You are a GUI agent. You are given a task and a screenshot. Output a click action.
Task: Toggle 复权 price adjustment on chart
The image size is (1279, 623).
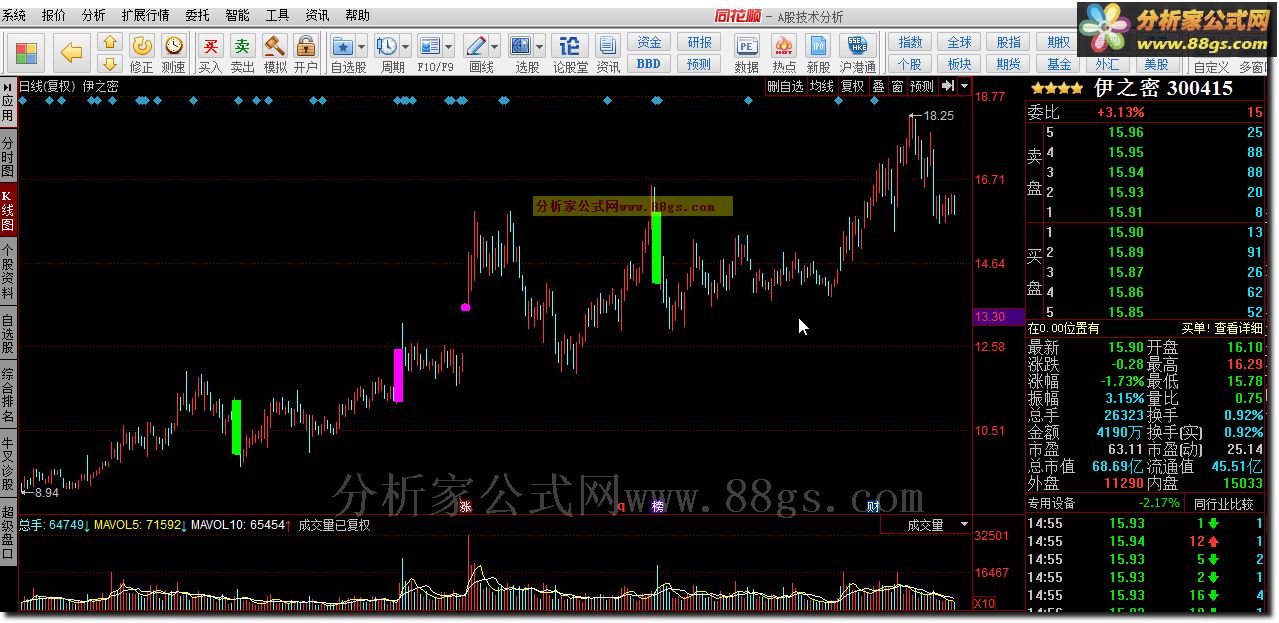pyautogui.click(x=852, y=87)
